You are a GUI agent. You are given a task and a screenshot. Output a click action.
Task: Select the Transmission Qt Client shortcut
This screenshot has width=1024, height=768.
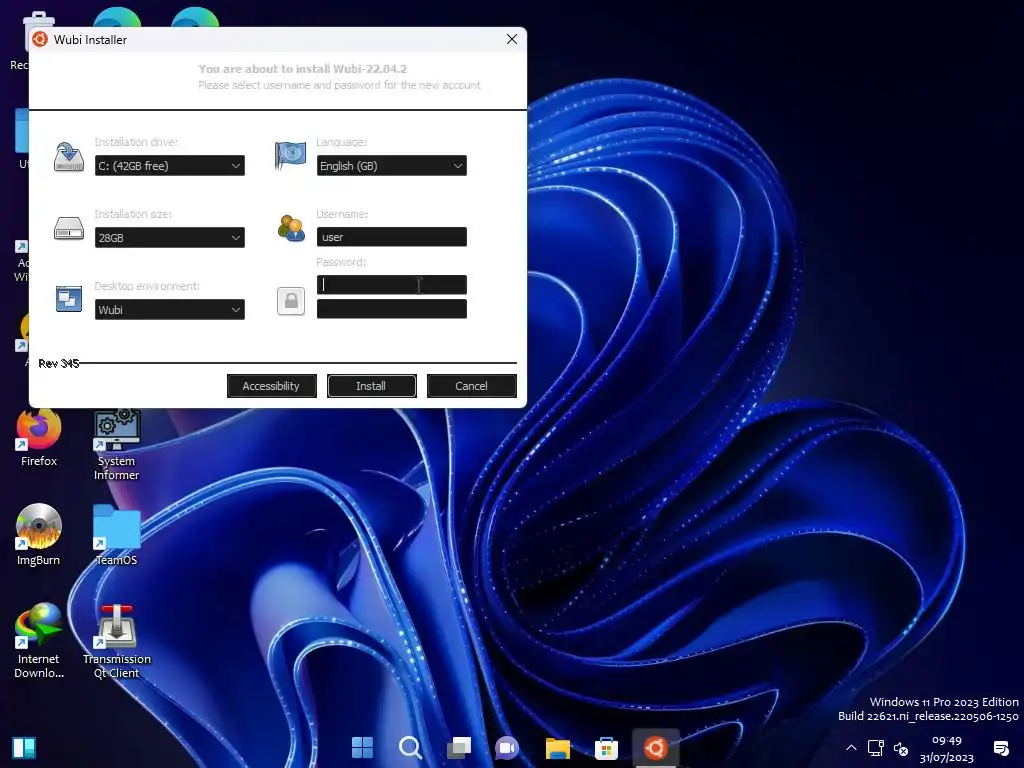coord(116,641)
